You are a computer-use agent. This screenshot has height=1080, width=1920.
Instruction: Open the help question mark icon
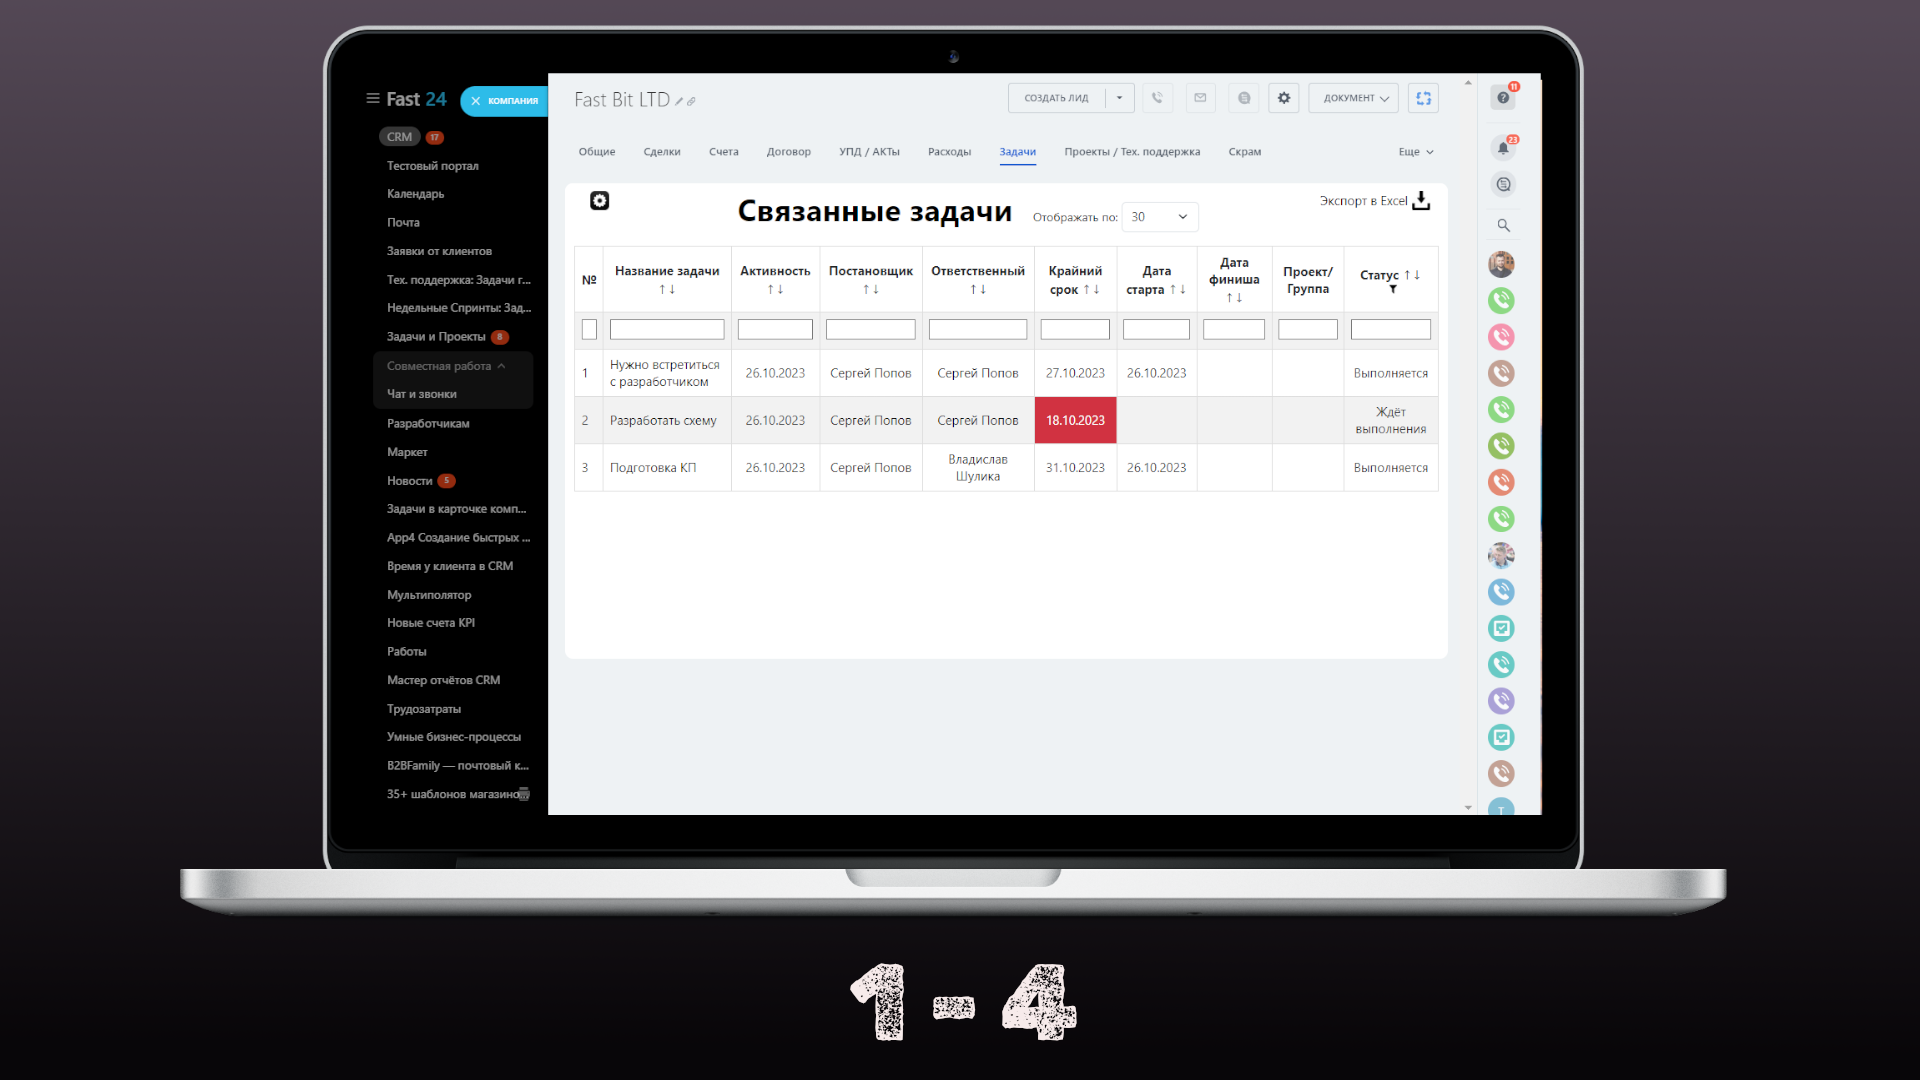pos(1502,98)
